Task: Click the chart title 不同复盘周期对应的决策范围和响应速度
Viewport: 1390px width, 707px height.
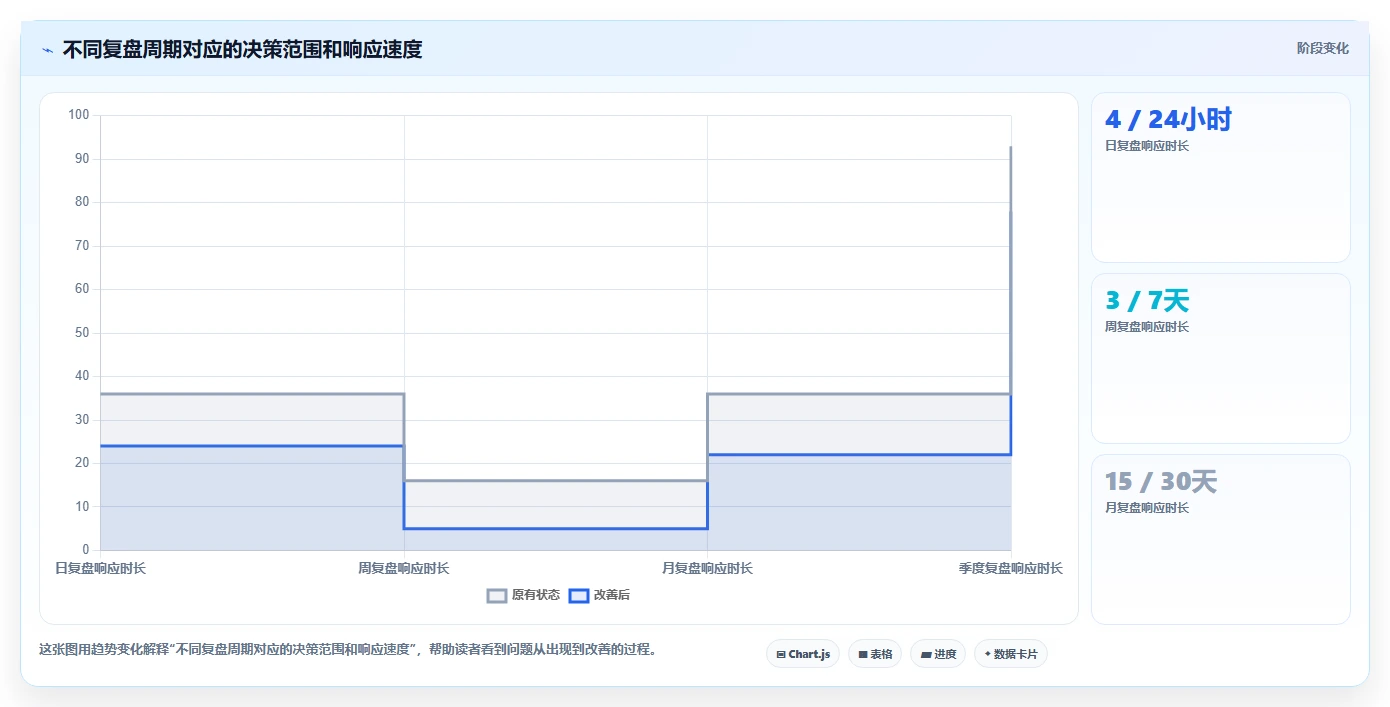Action: [242, 49]
